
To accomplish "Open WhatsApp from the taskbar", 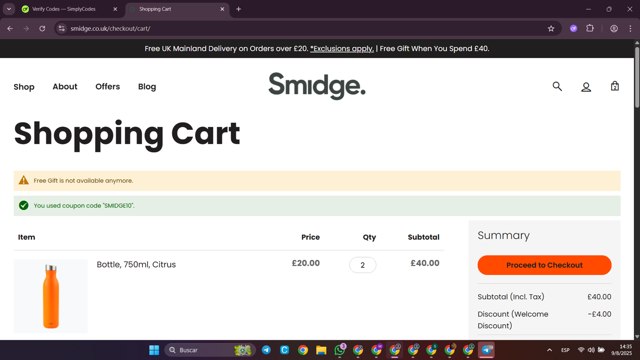I will [340, 350].
